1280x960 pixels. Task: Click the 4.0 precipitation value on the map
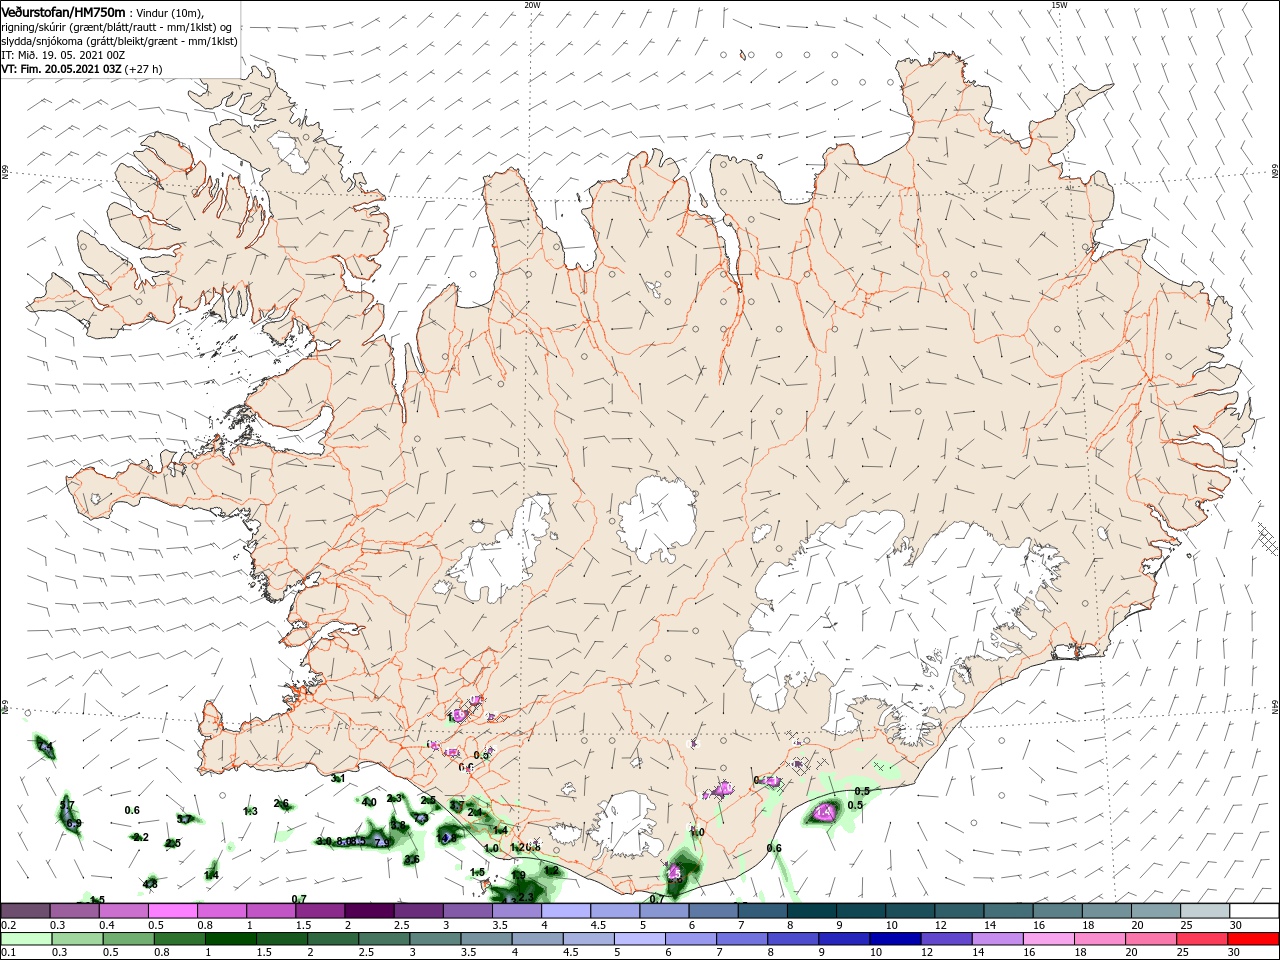(x=369, y=802)
